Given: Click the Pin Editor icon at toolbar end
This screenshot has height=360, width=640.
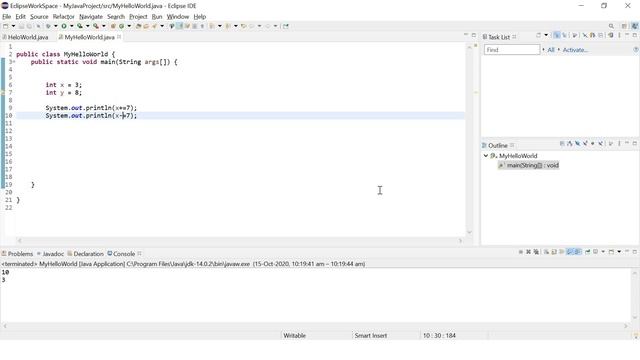Looking at the screenshot, I should 286,26.
